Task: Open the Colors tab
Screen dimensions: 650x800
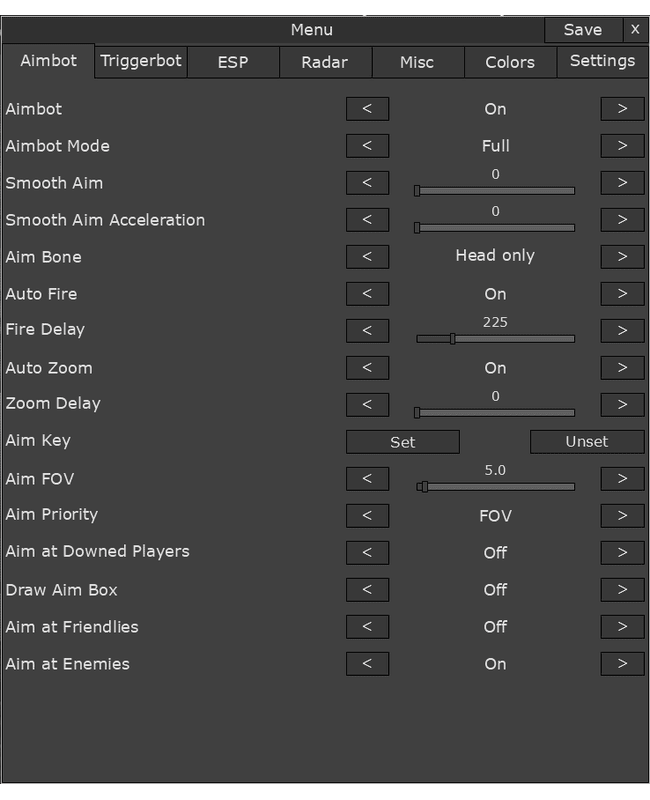Action: tap(510, 62)
